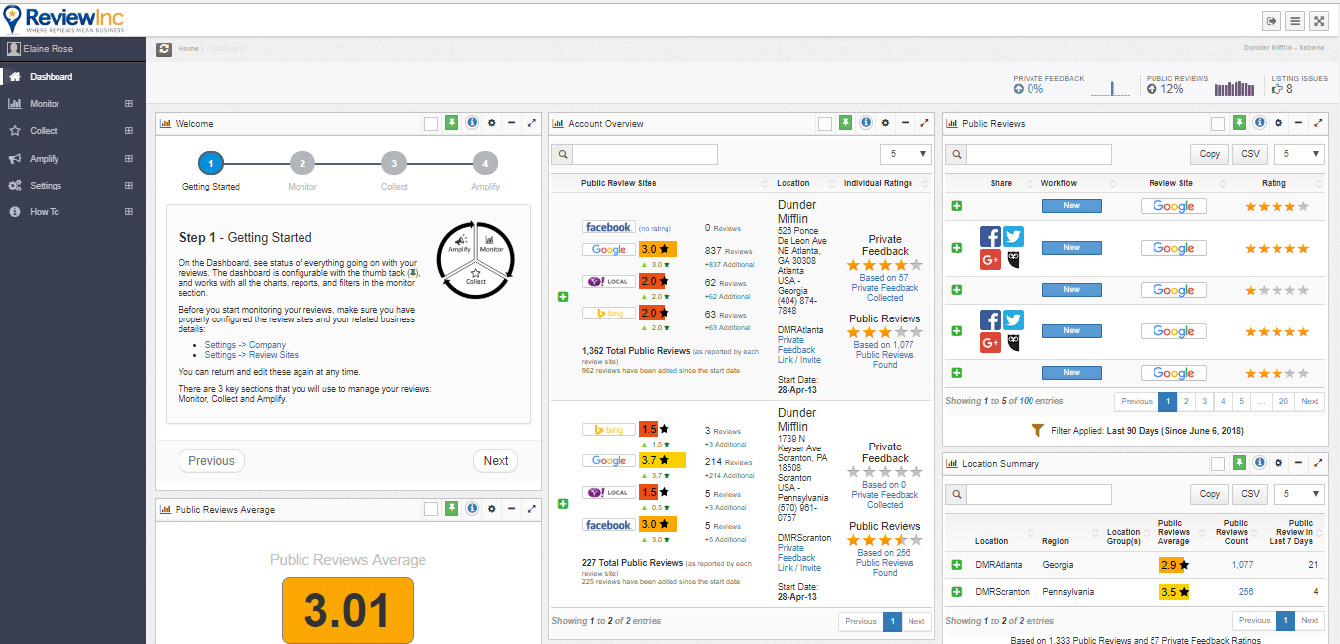Click the refresh icon beside Home breadcrumb
The height and width of the screenshot is (644, 1340).
pos(164,48)
